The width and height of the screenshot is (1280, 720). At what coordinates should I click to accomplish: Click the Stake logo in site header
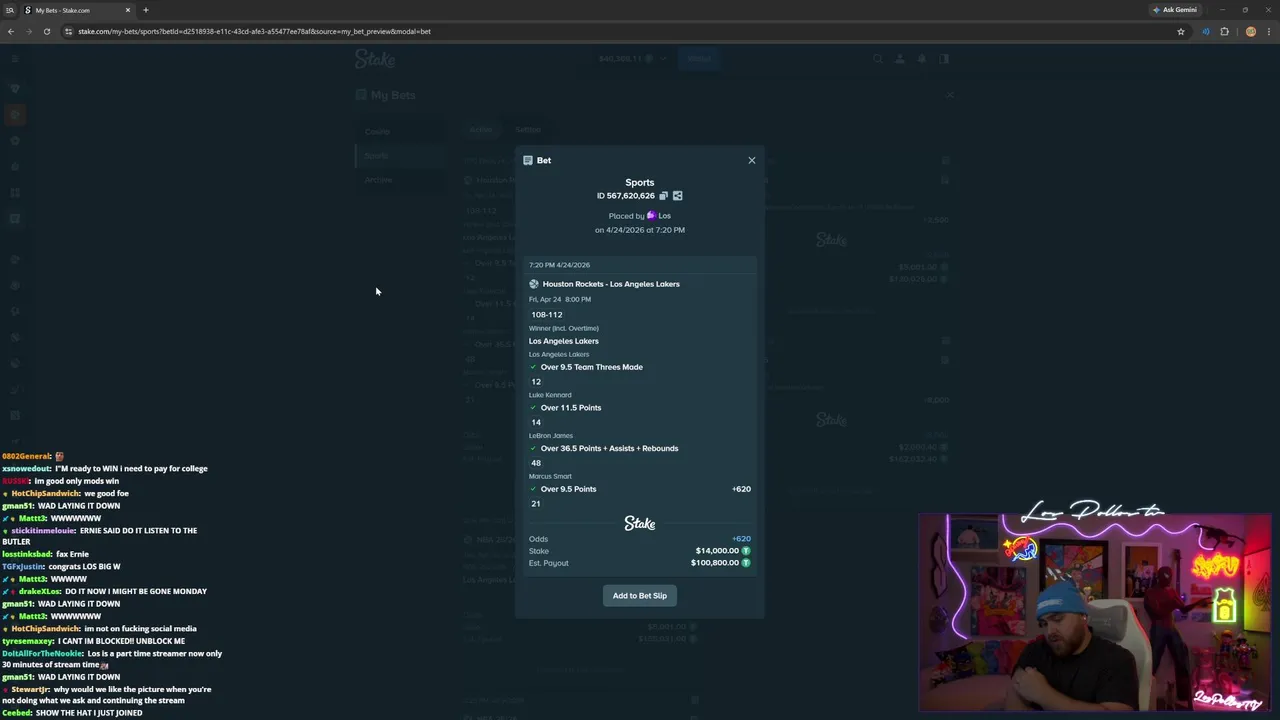[375, 59]
